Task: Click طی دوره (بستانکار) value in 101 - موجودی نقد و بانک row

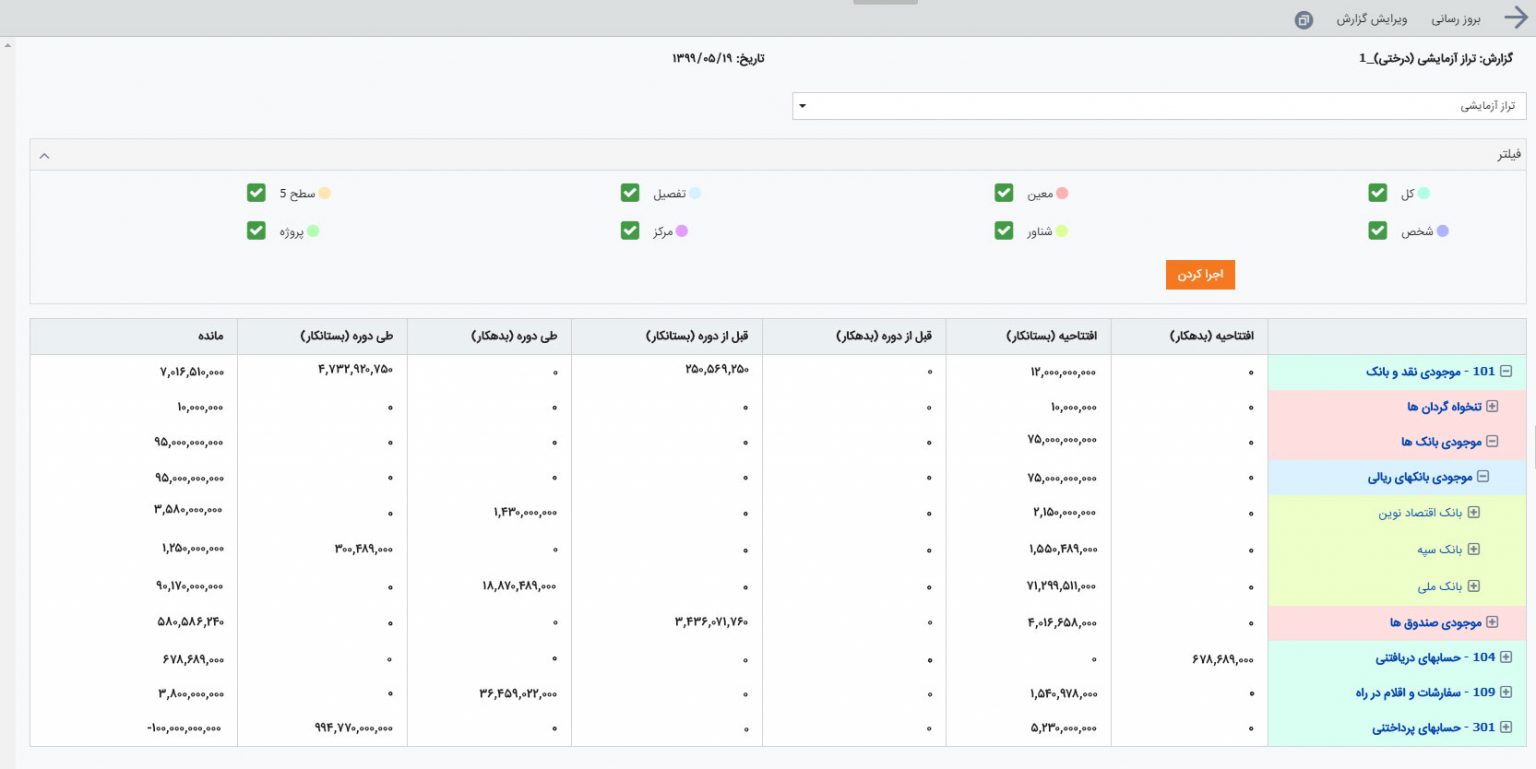Action: [355, 370]
